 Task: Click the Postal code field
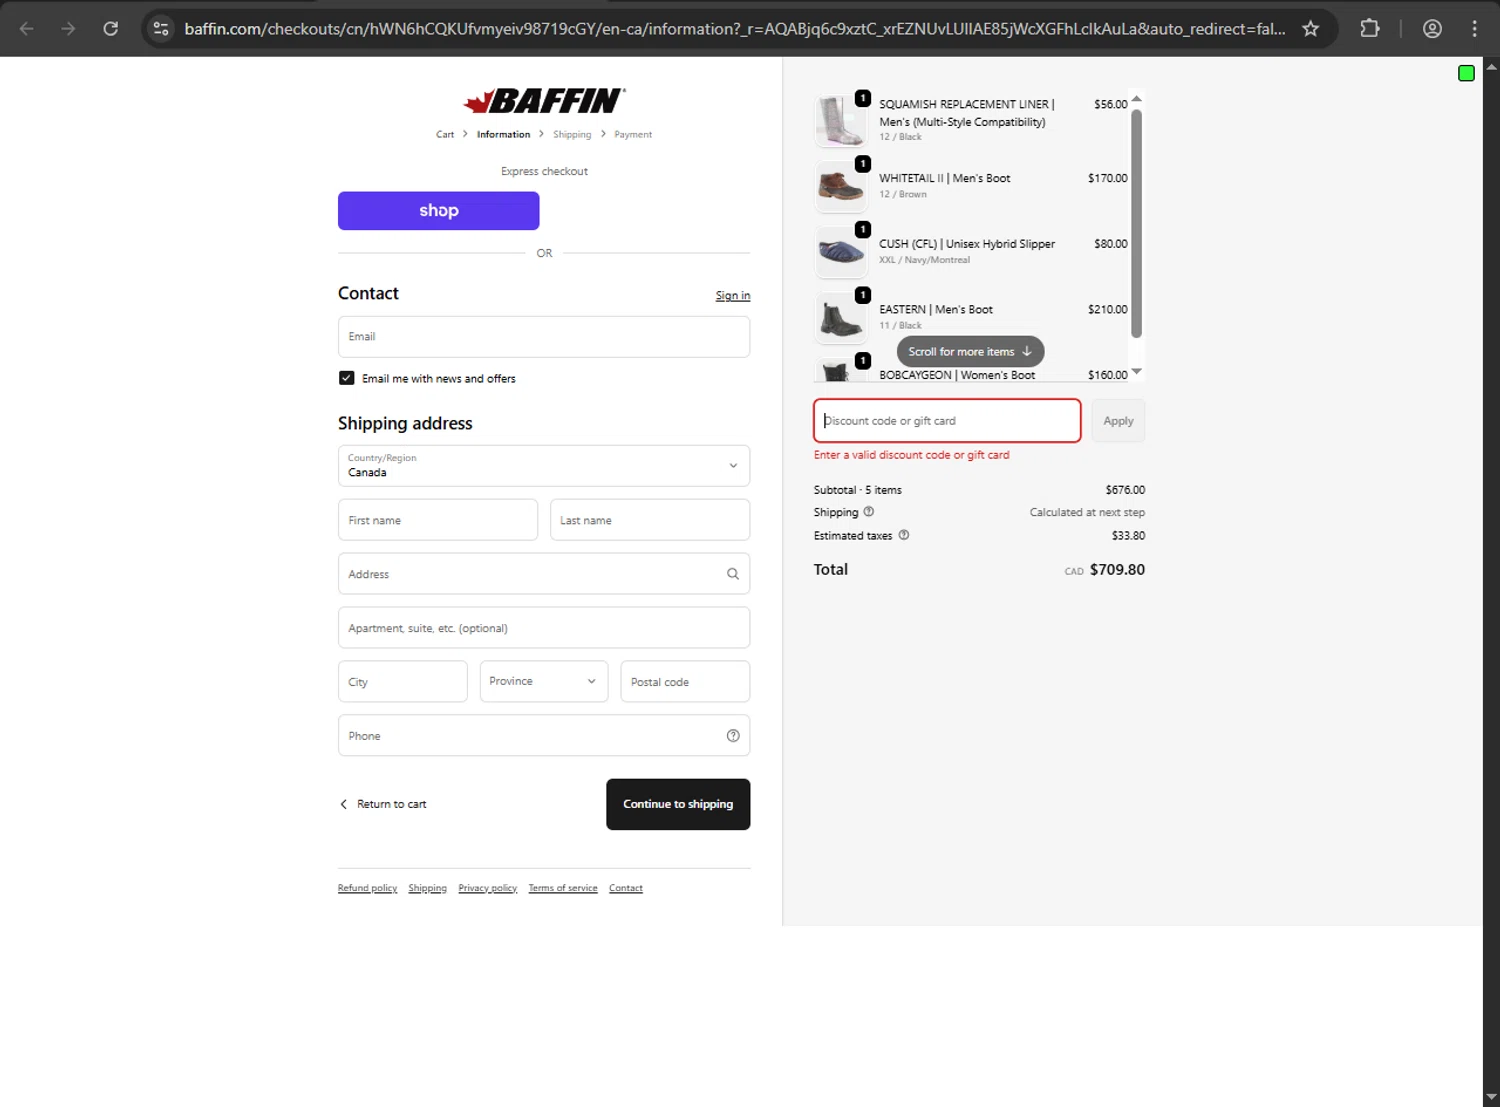(685, 682)
